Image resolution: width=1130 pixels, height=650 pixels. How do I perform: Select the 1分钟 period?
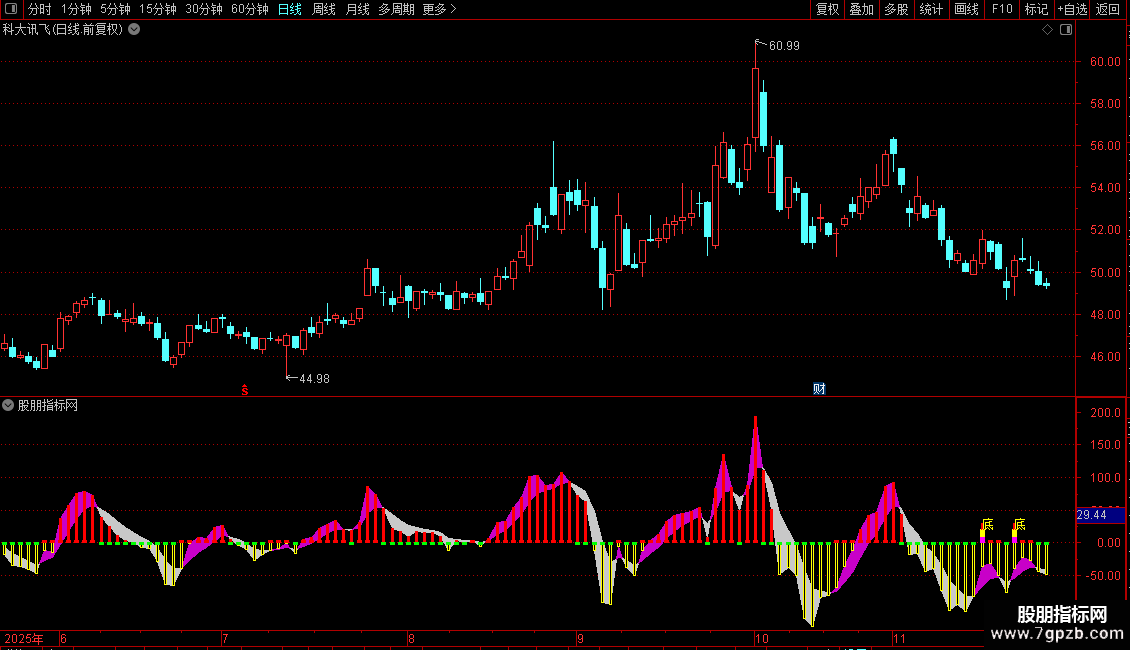coord(76,9)
